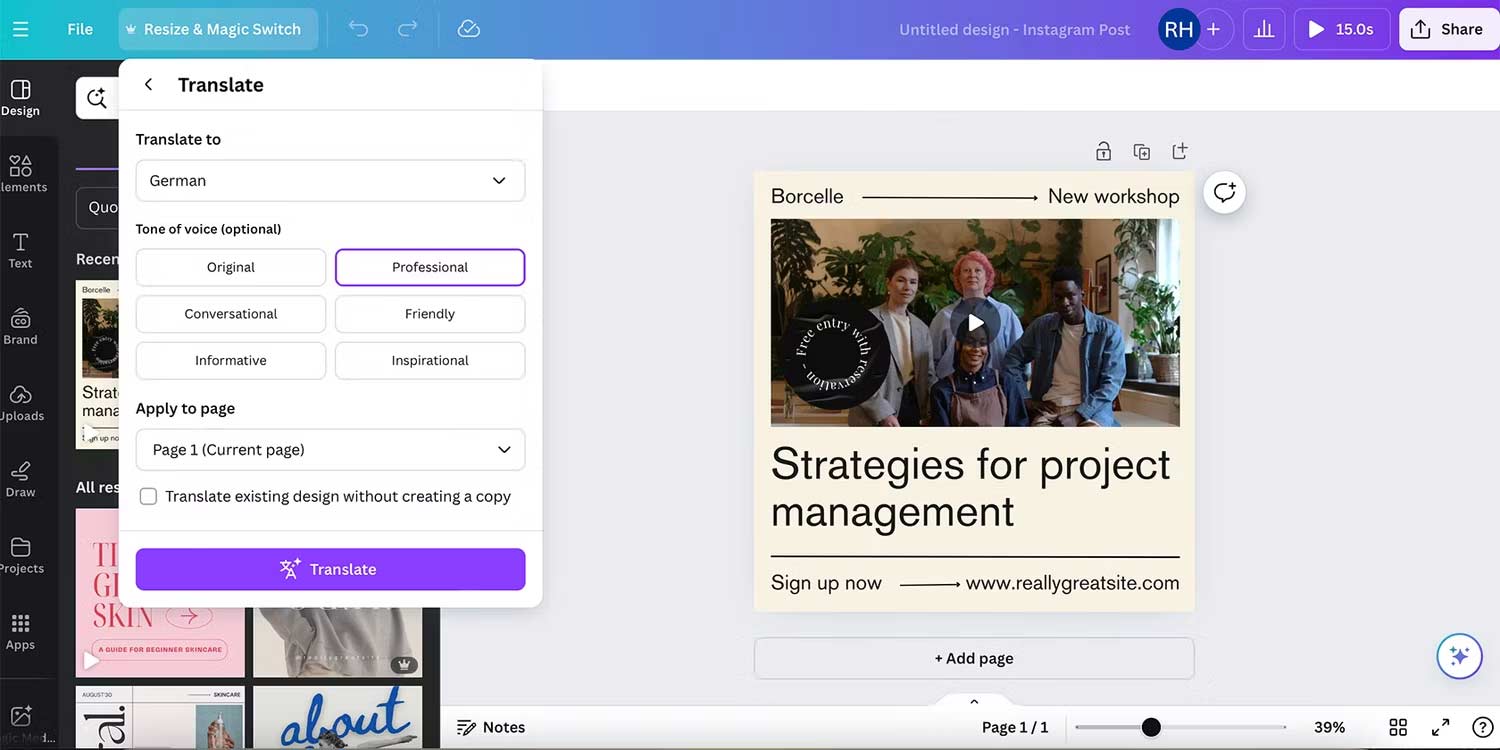Enable translate existing design without copy

click(148, 496)
